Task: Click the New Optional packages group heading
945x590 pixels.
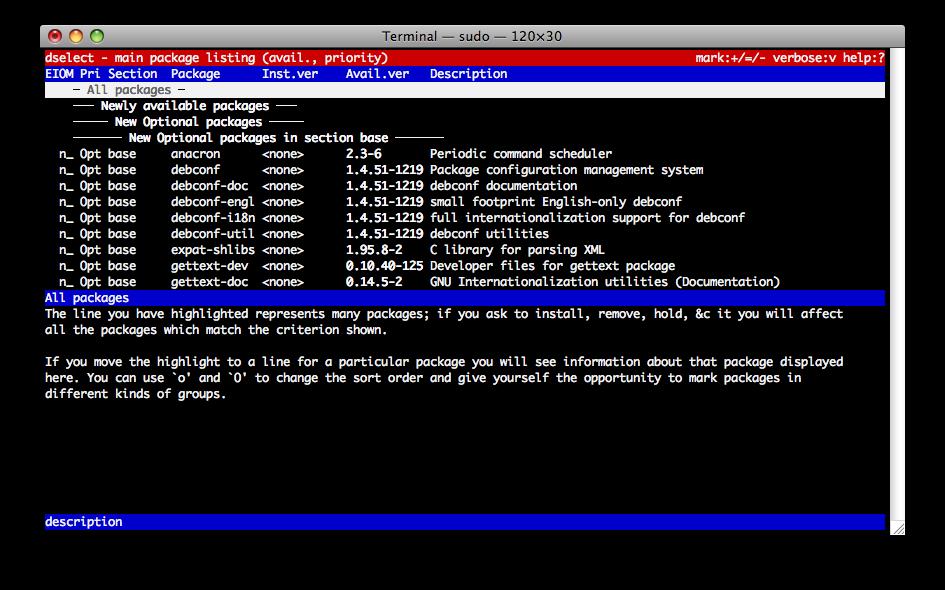Action: point(188,122)
